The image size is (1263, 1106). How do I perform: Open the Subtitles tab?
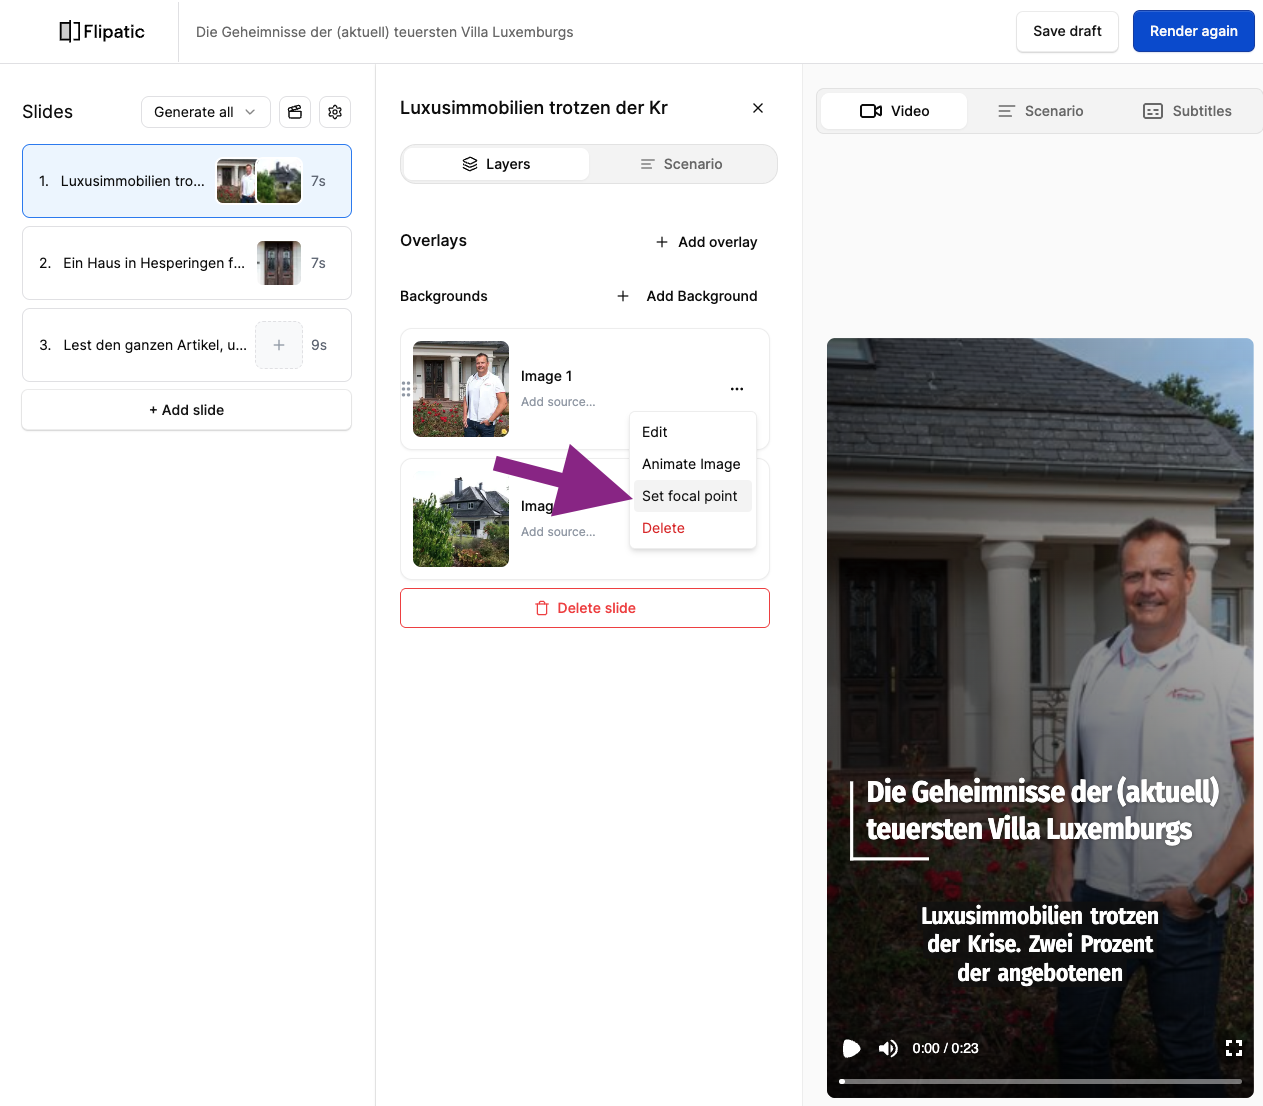(x=1188, y=111)
